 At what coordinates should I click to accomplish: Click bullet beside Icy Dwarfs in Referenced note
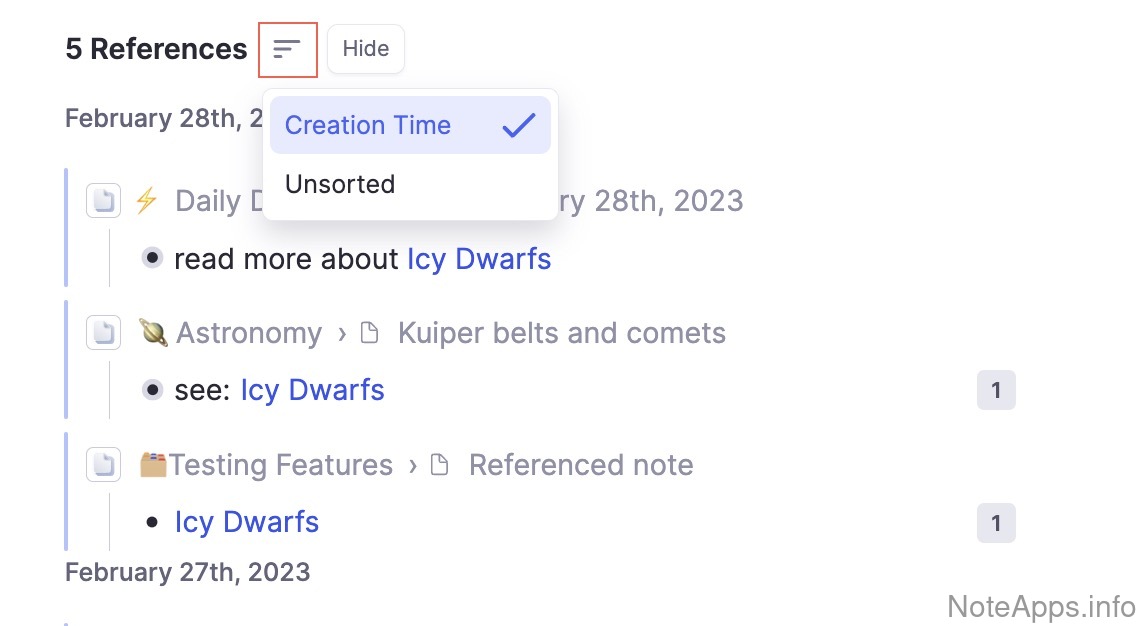152,522
